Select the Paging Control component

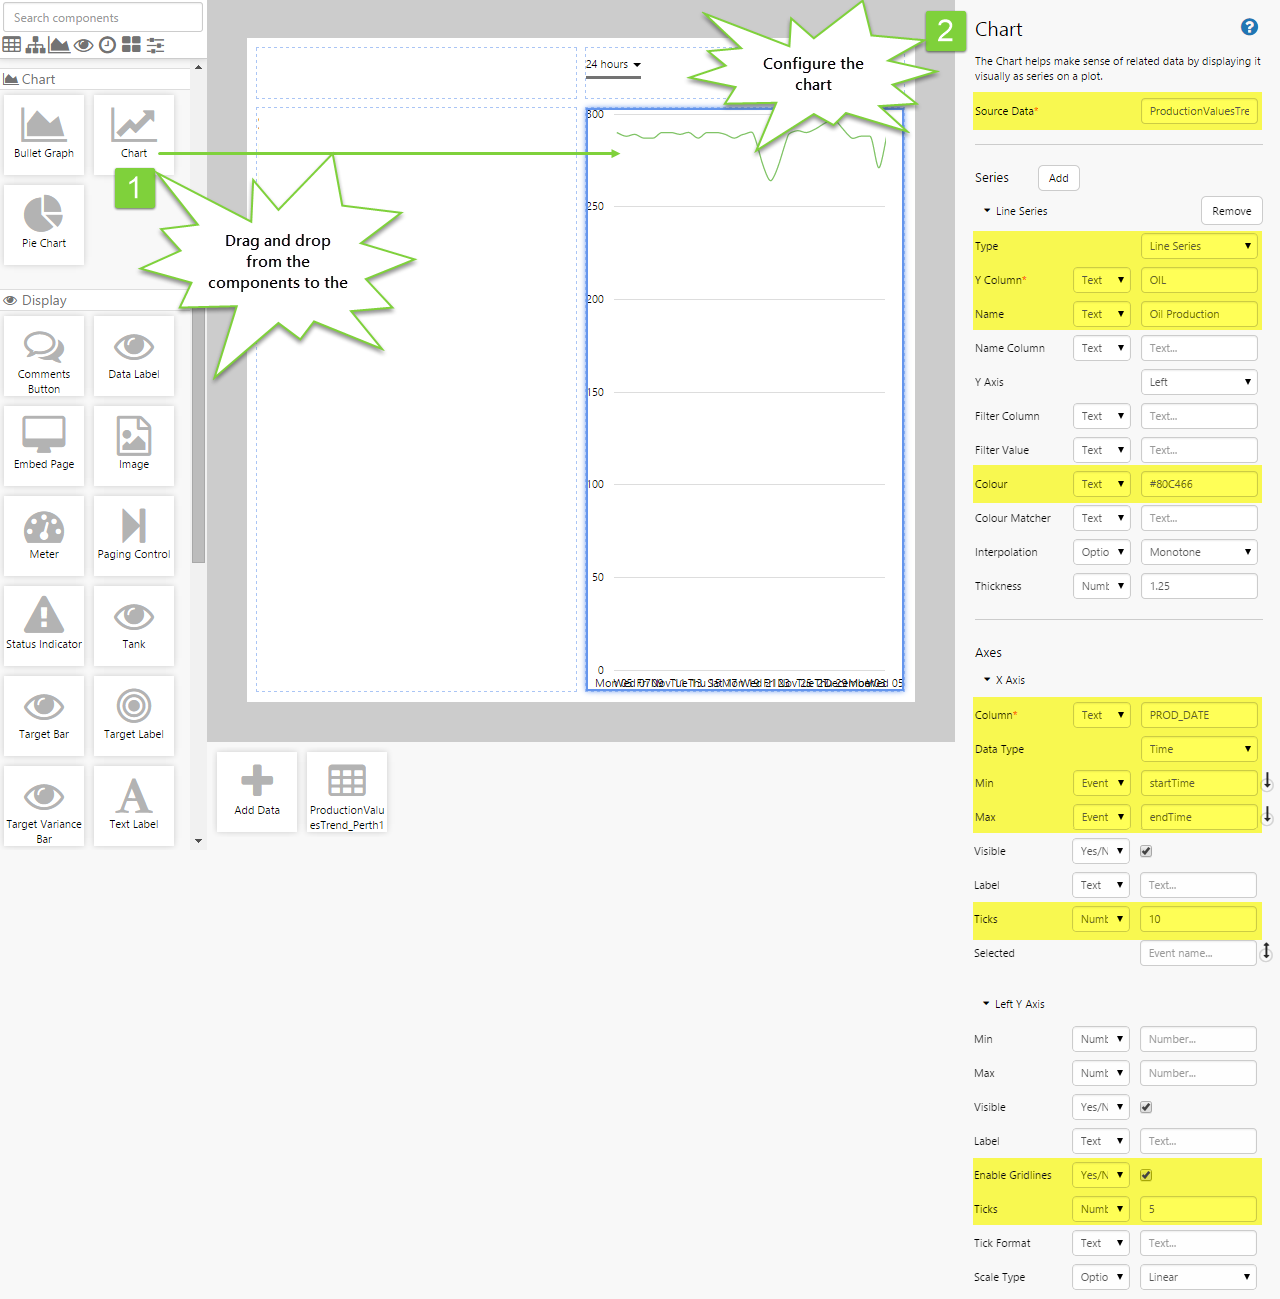click(134, 536)
